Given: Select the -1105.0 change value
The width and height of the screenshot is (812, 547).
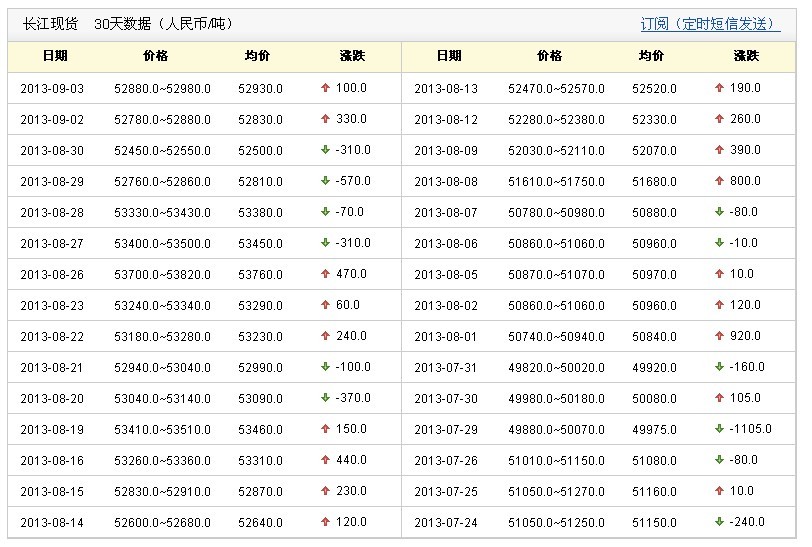Looking at the screenshot, I should click(750, 429).
